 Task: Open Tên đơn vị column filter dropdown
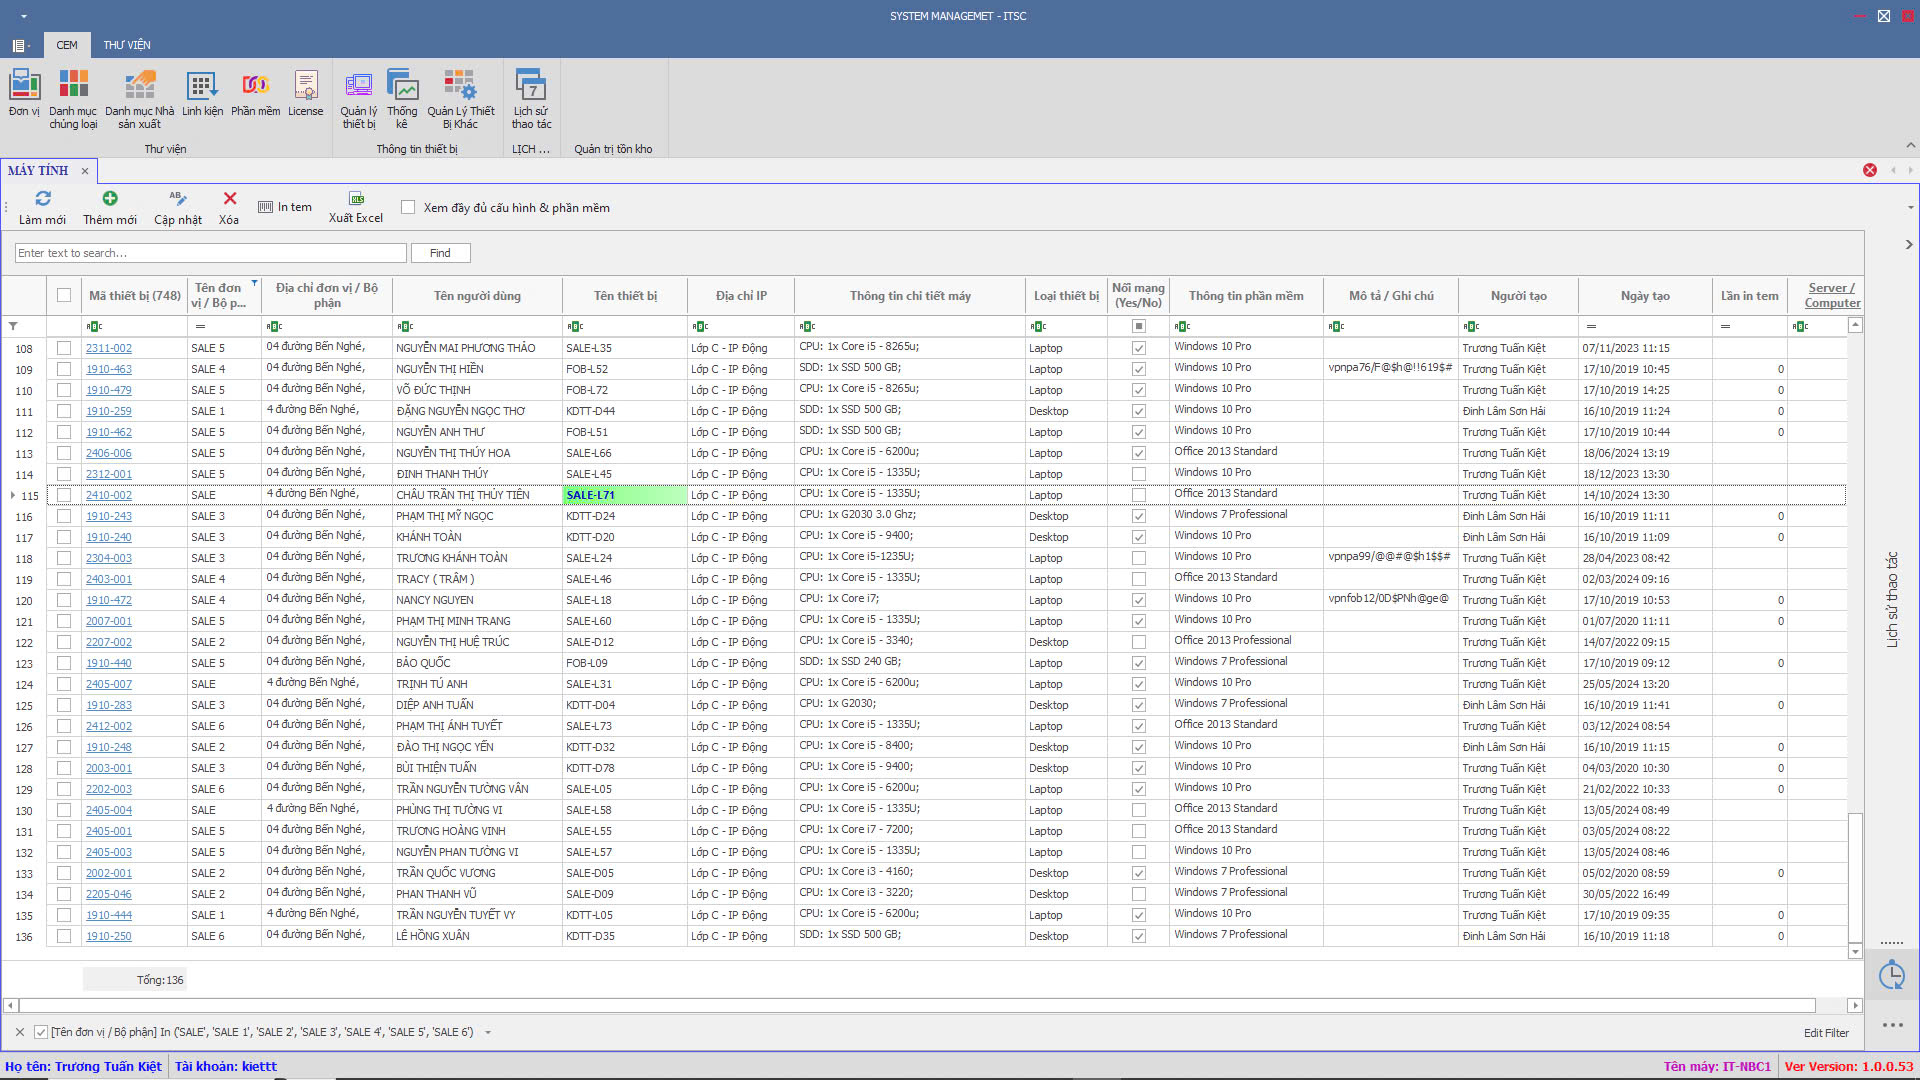point(255,284)
